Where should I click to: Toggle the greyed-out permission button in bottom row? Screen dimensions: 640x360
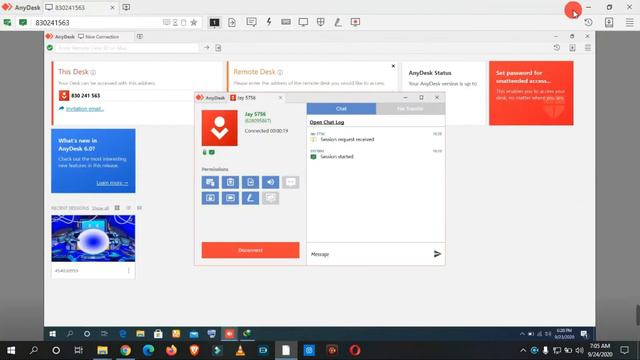270,198
